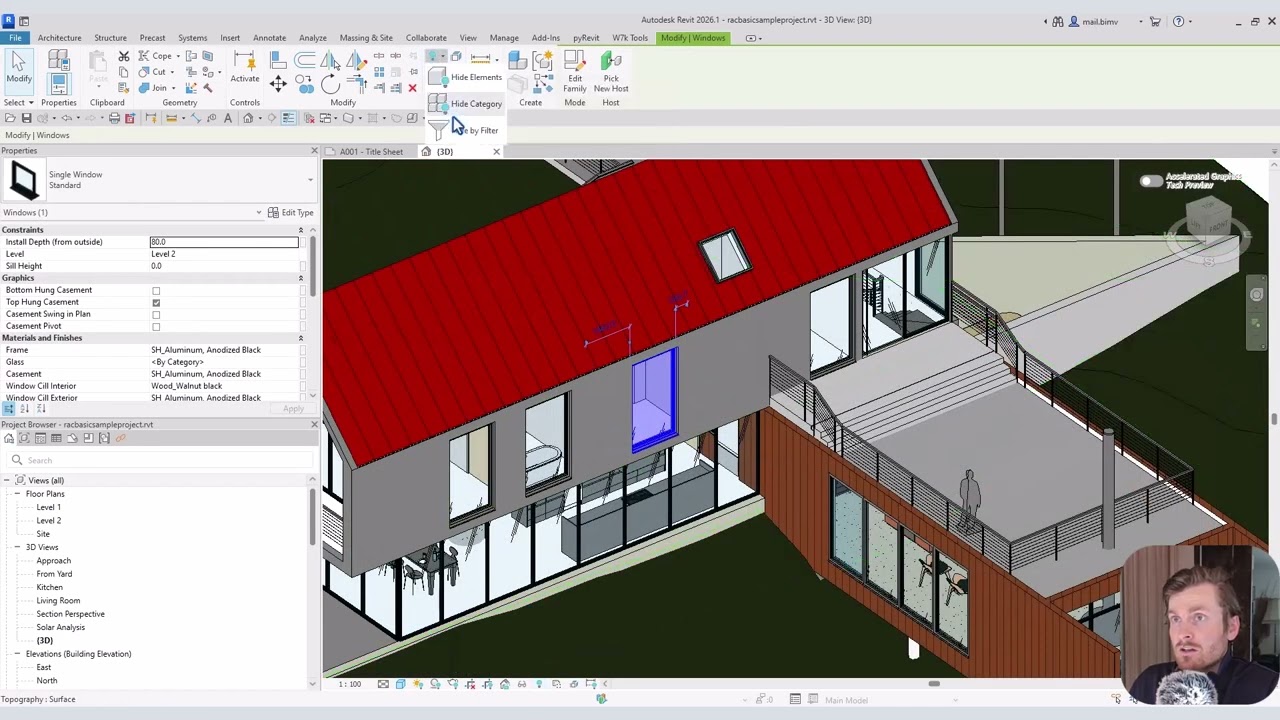Click the Move tool in Modify panel
1280x720 pixels.
(278, 84)
